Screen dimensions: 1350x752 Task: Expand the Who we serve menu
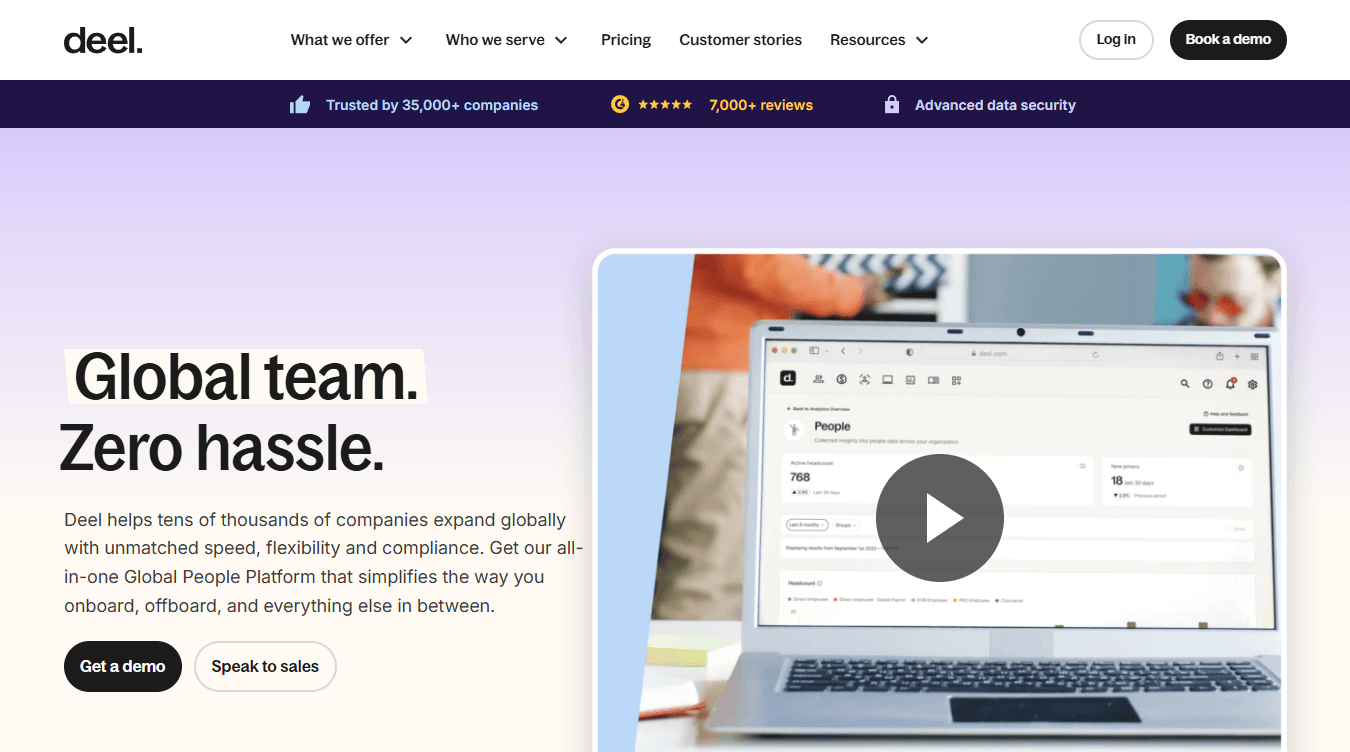(506, 40)
